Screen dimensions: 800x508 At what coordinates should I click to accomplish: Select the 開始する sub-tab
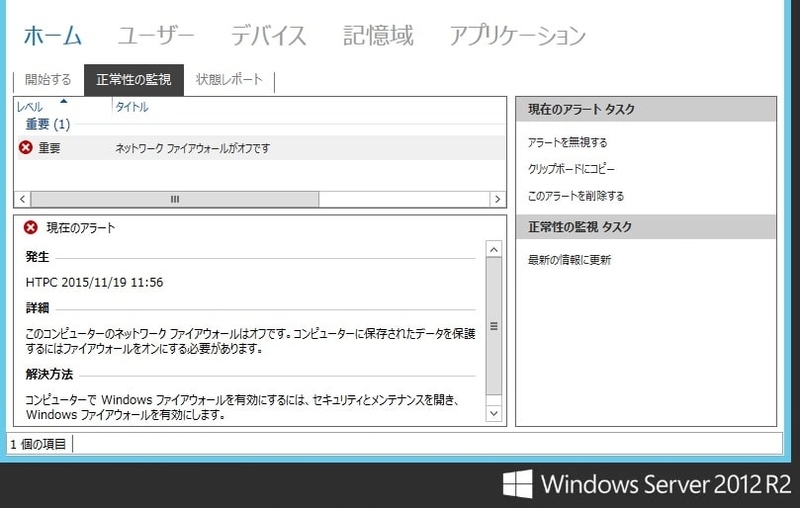click(48, 80)
